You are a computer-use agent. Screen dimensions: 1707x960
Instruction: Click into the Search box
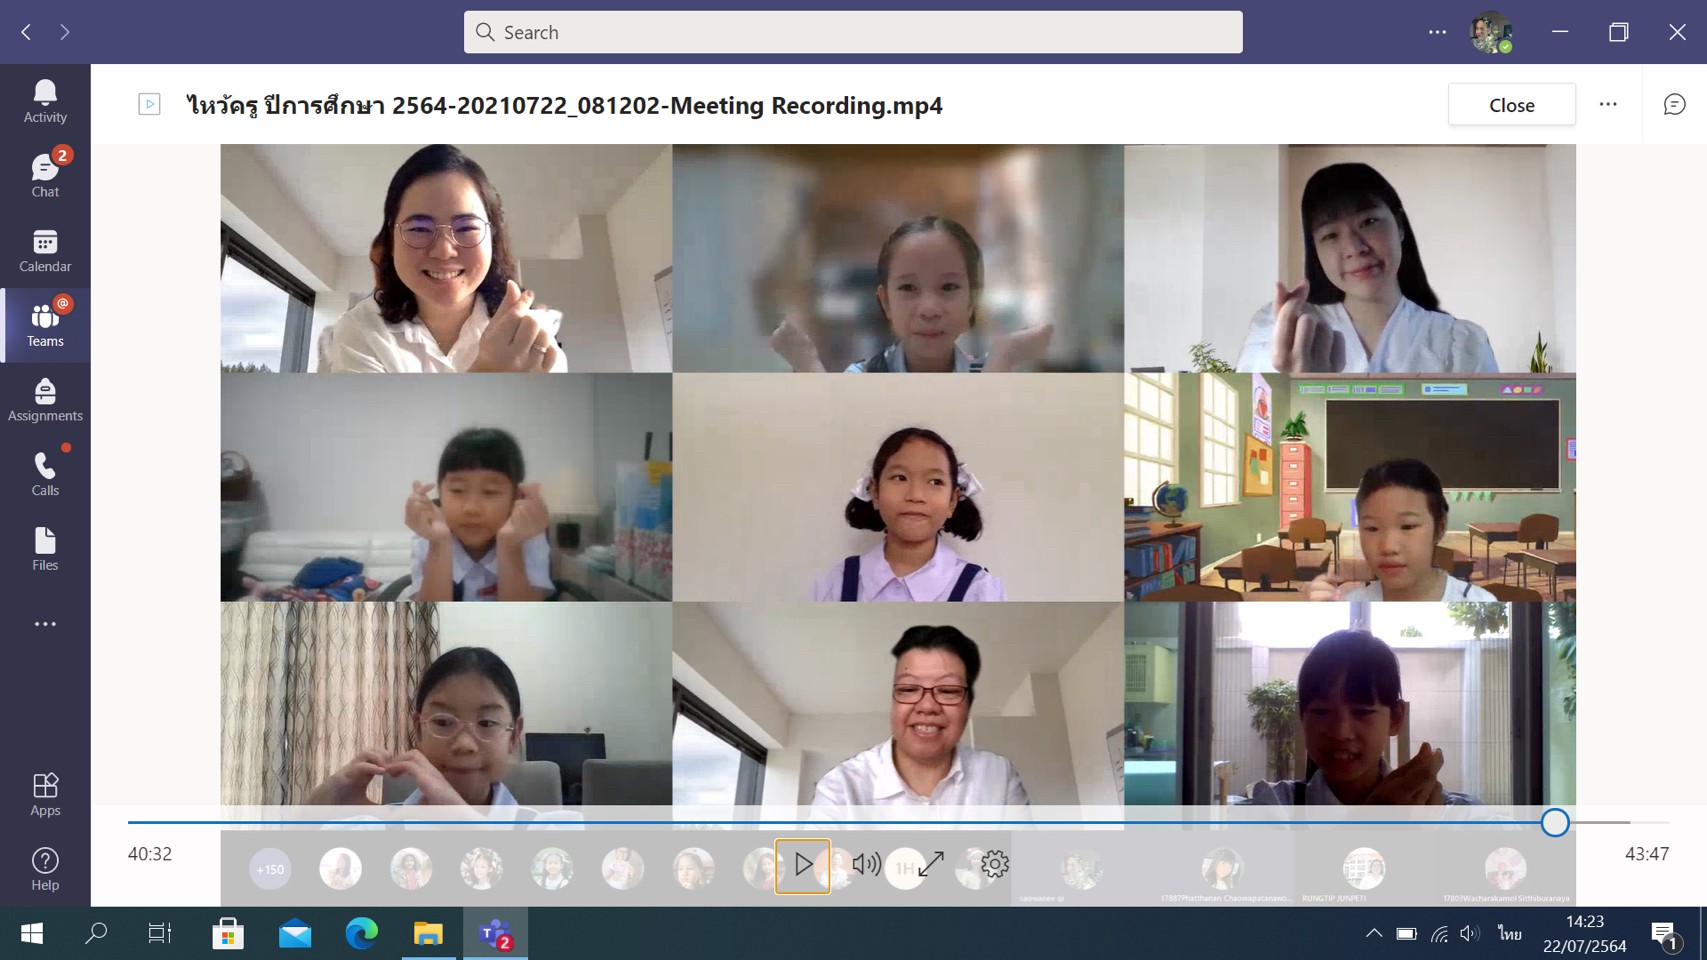pos(853,32)
